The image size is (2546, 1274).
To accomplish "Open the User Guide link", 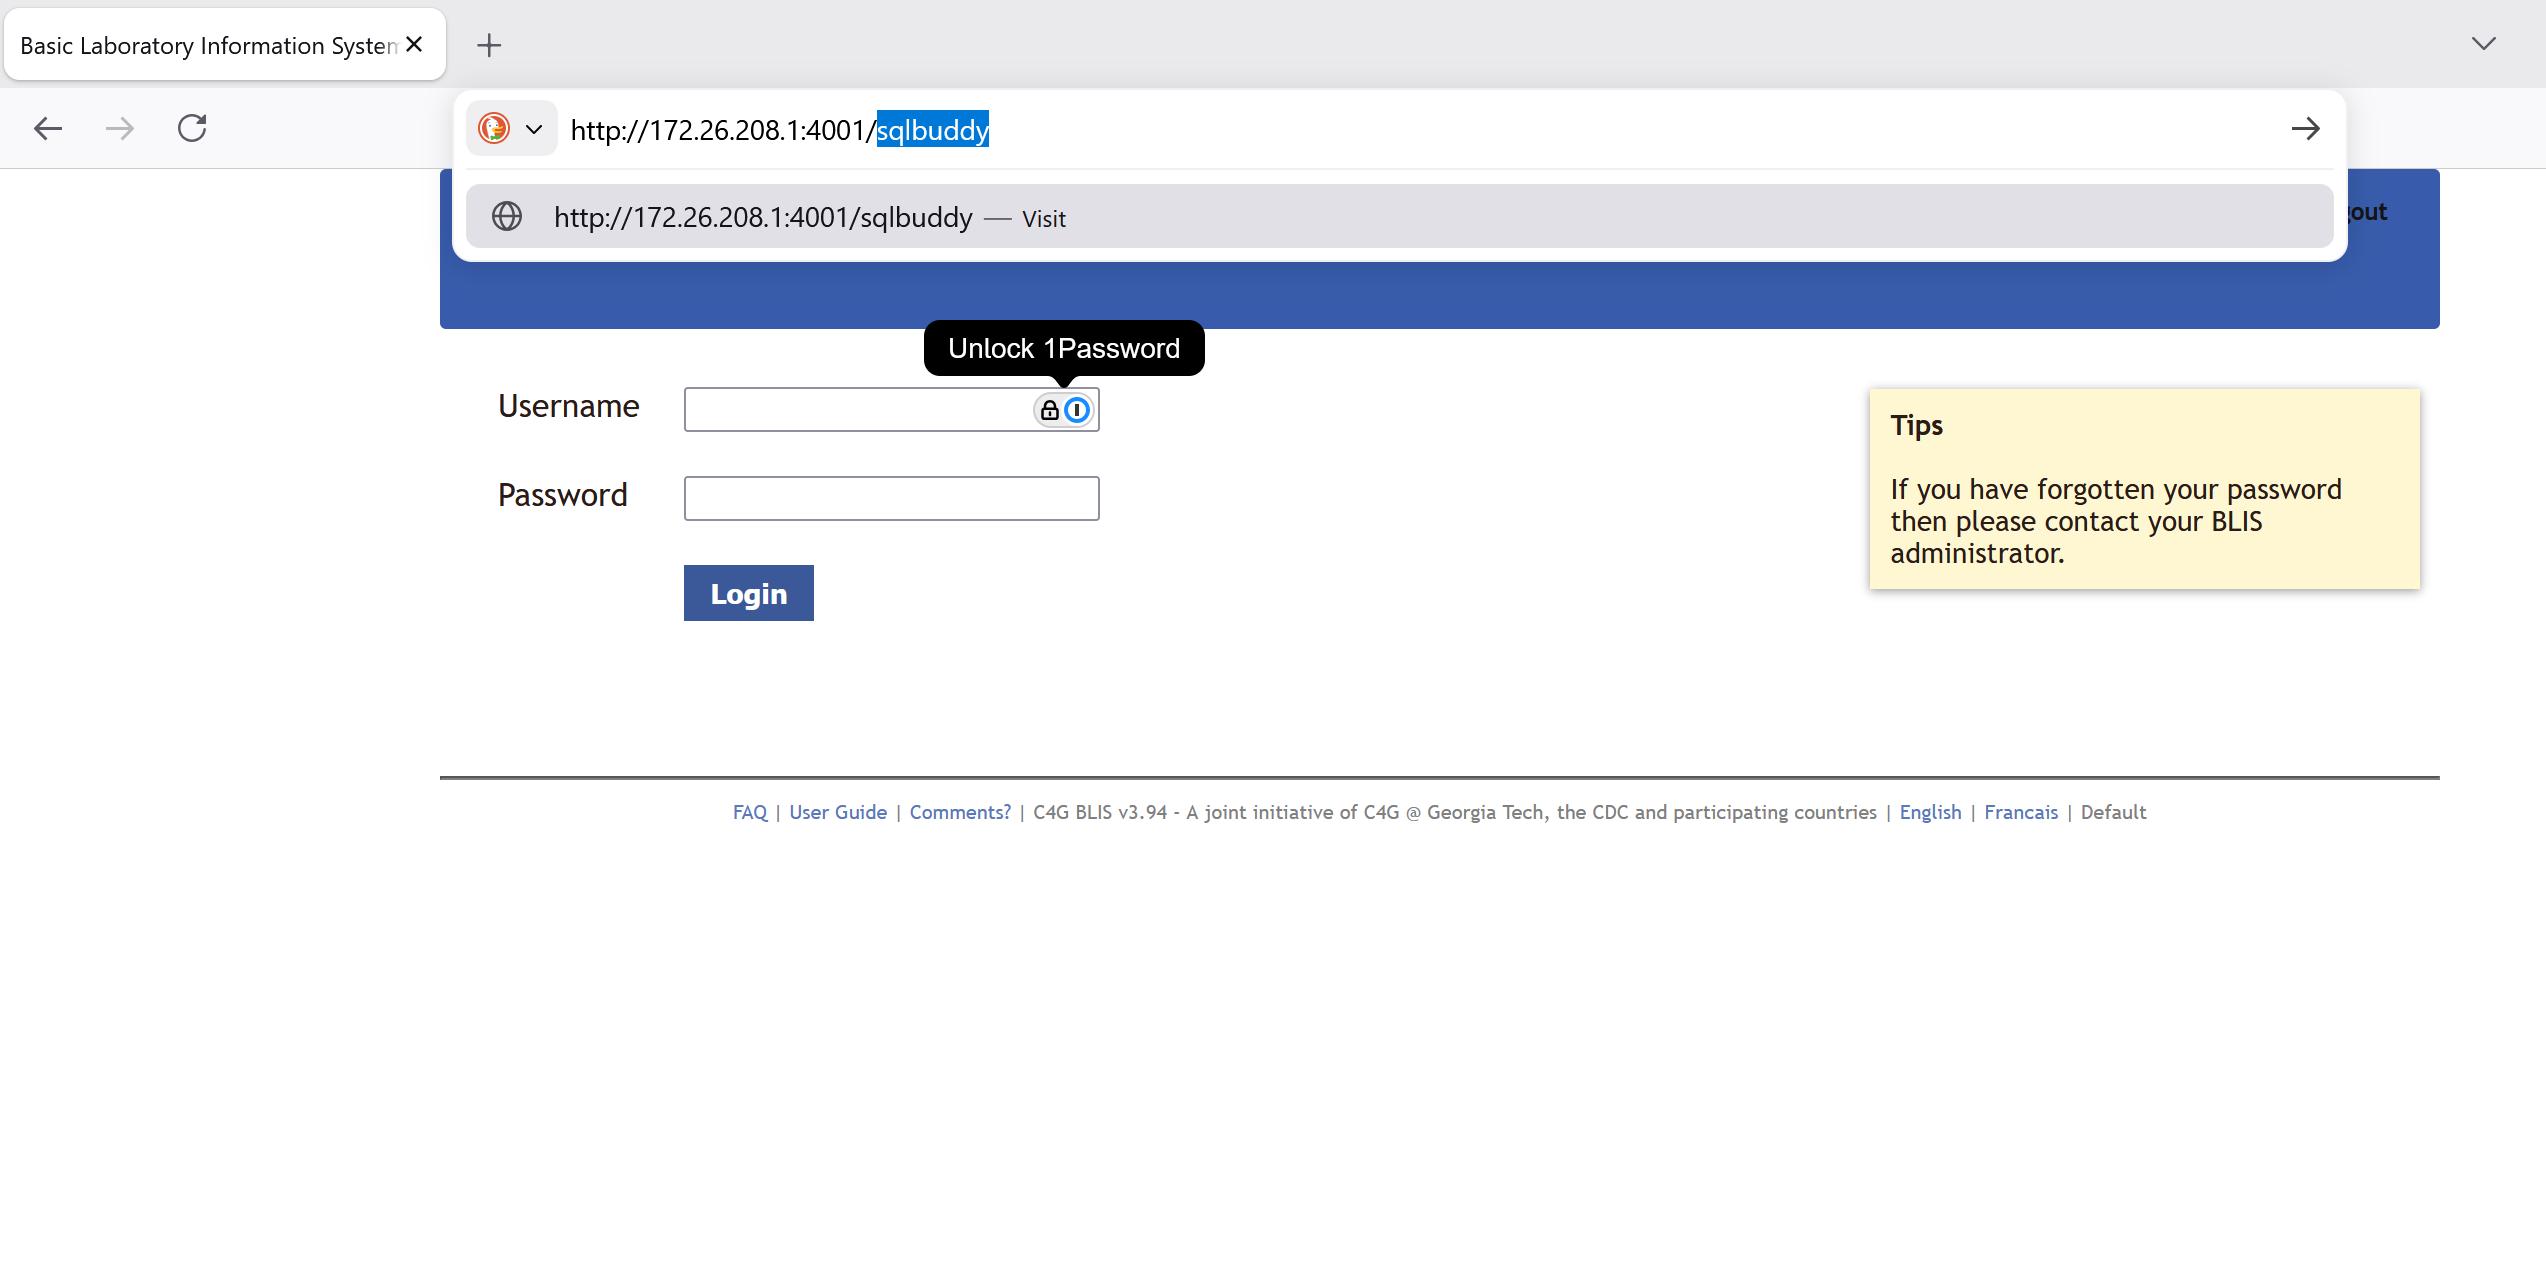I will [x=837, y=812].
